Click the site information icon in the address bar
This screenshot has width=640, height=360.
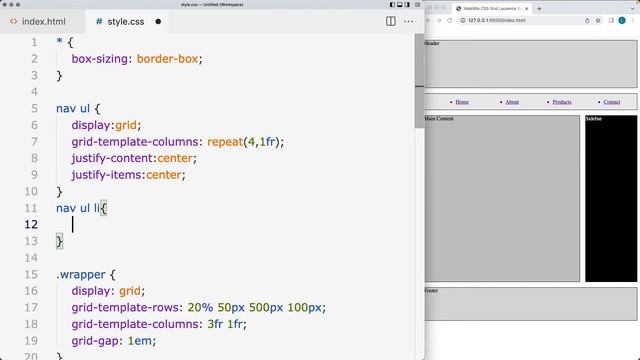(463, 20)
